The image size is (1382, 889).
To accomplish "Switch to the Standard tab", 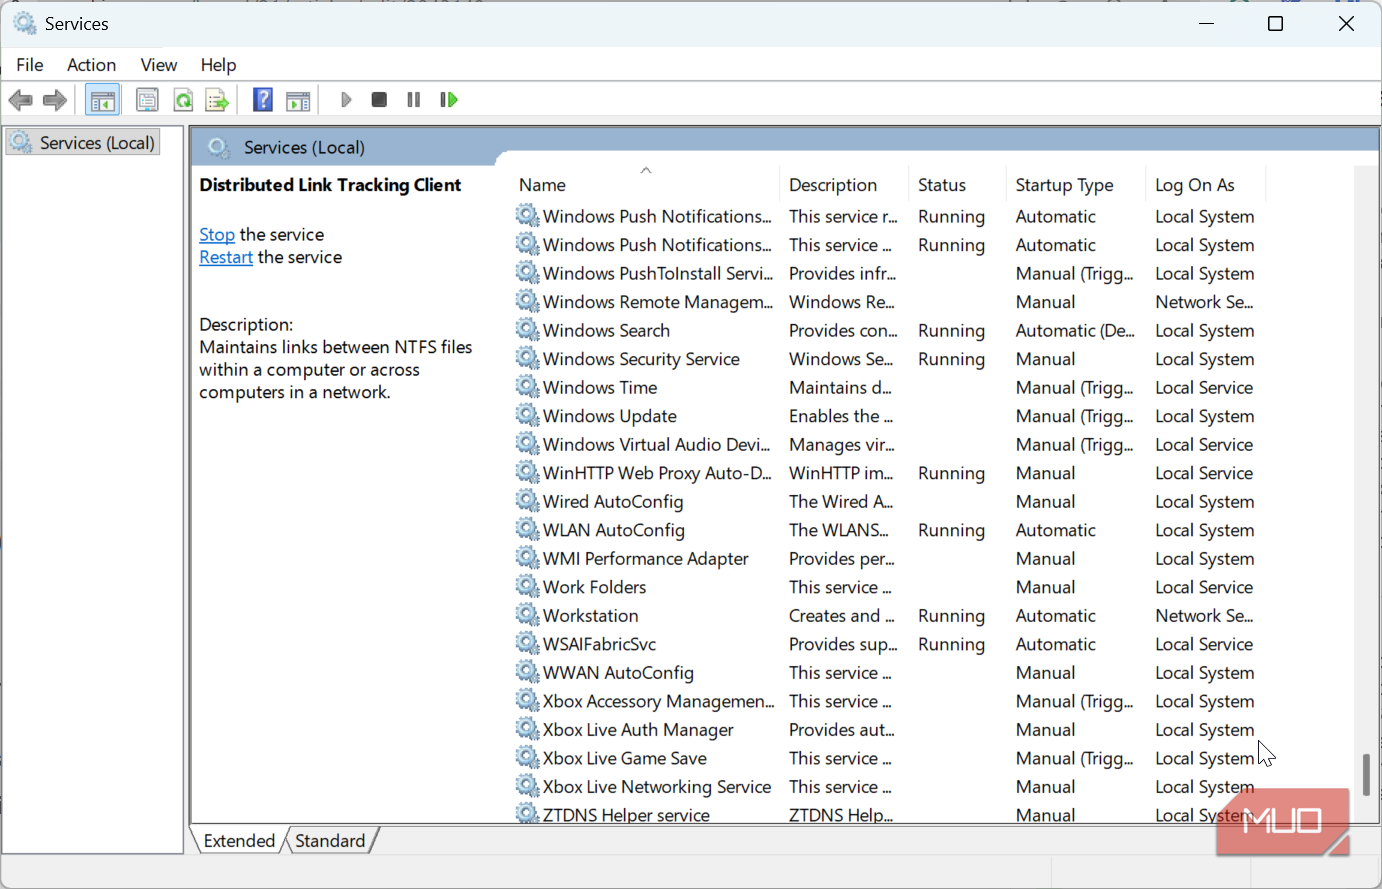I will 330,840.
